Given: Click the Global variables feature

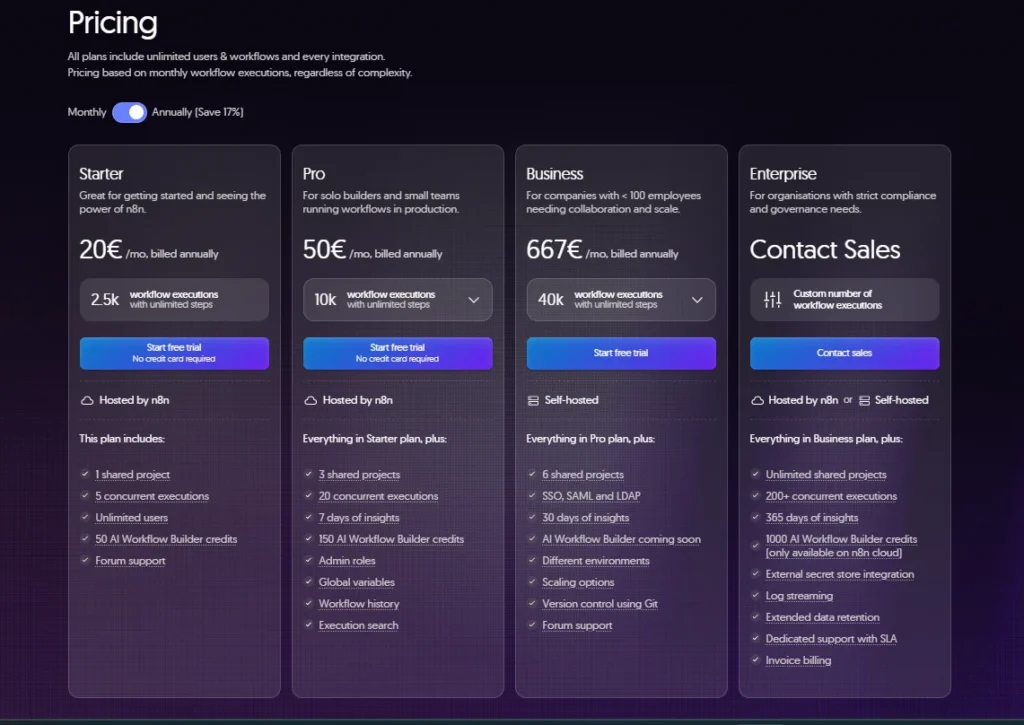Looking at the screenshot, I should (x=357, y=583).
